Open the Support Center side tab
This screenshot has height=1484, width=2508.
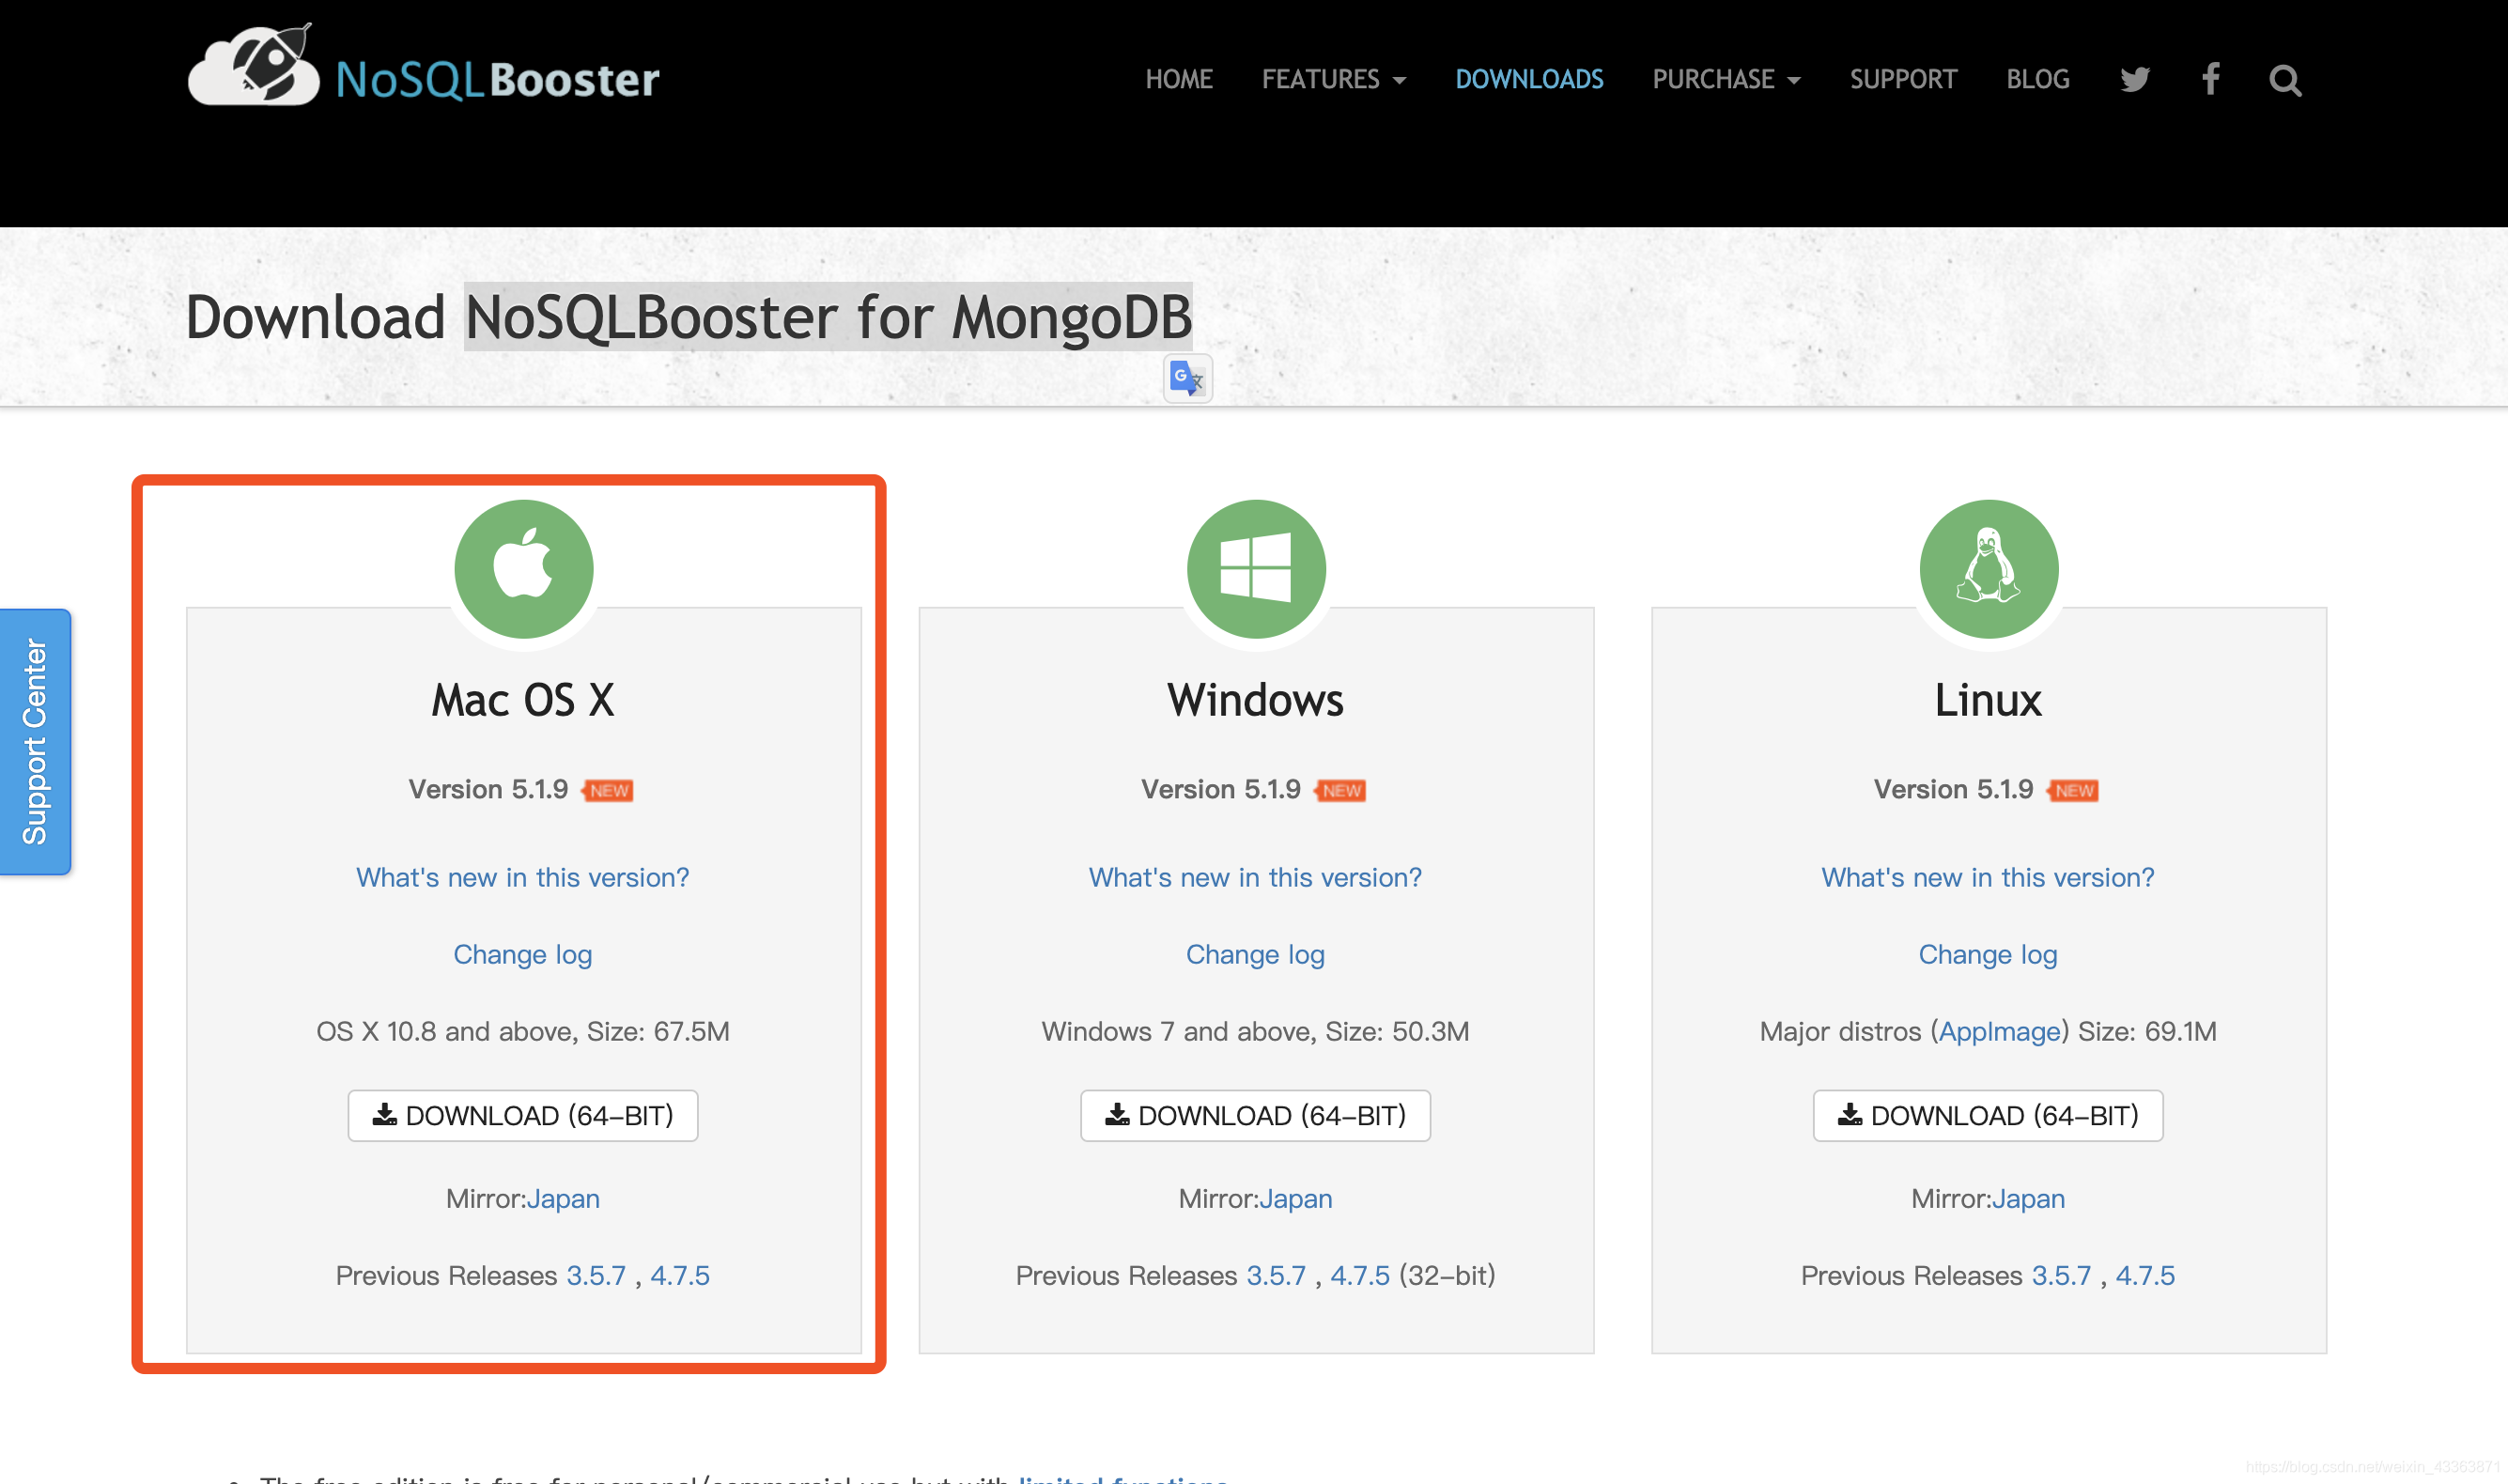point(35,742)
